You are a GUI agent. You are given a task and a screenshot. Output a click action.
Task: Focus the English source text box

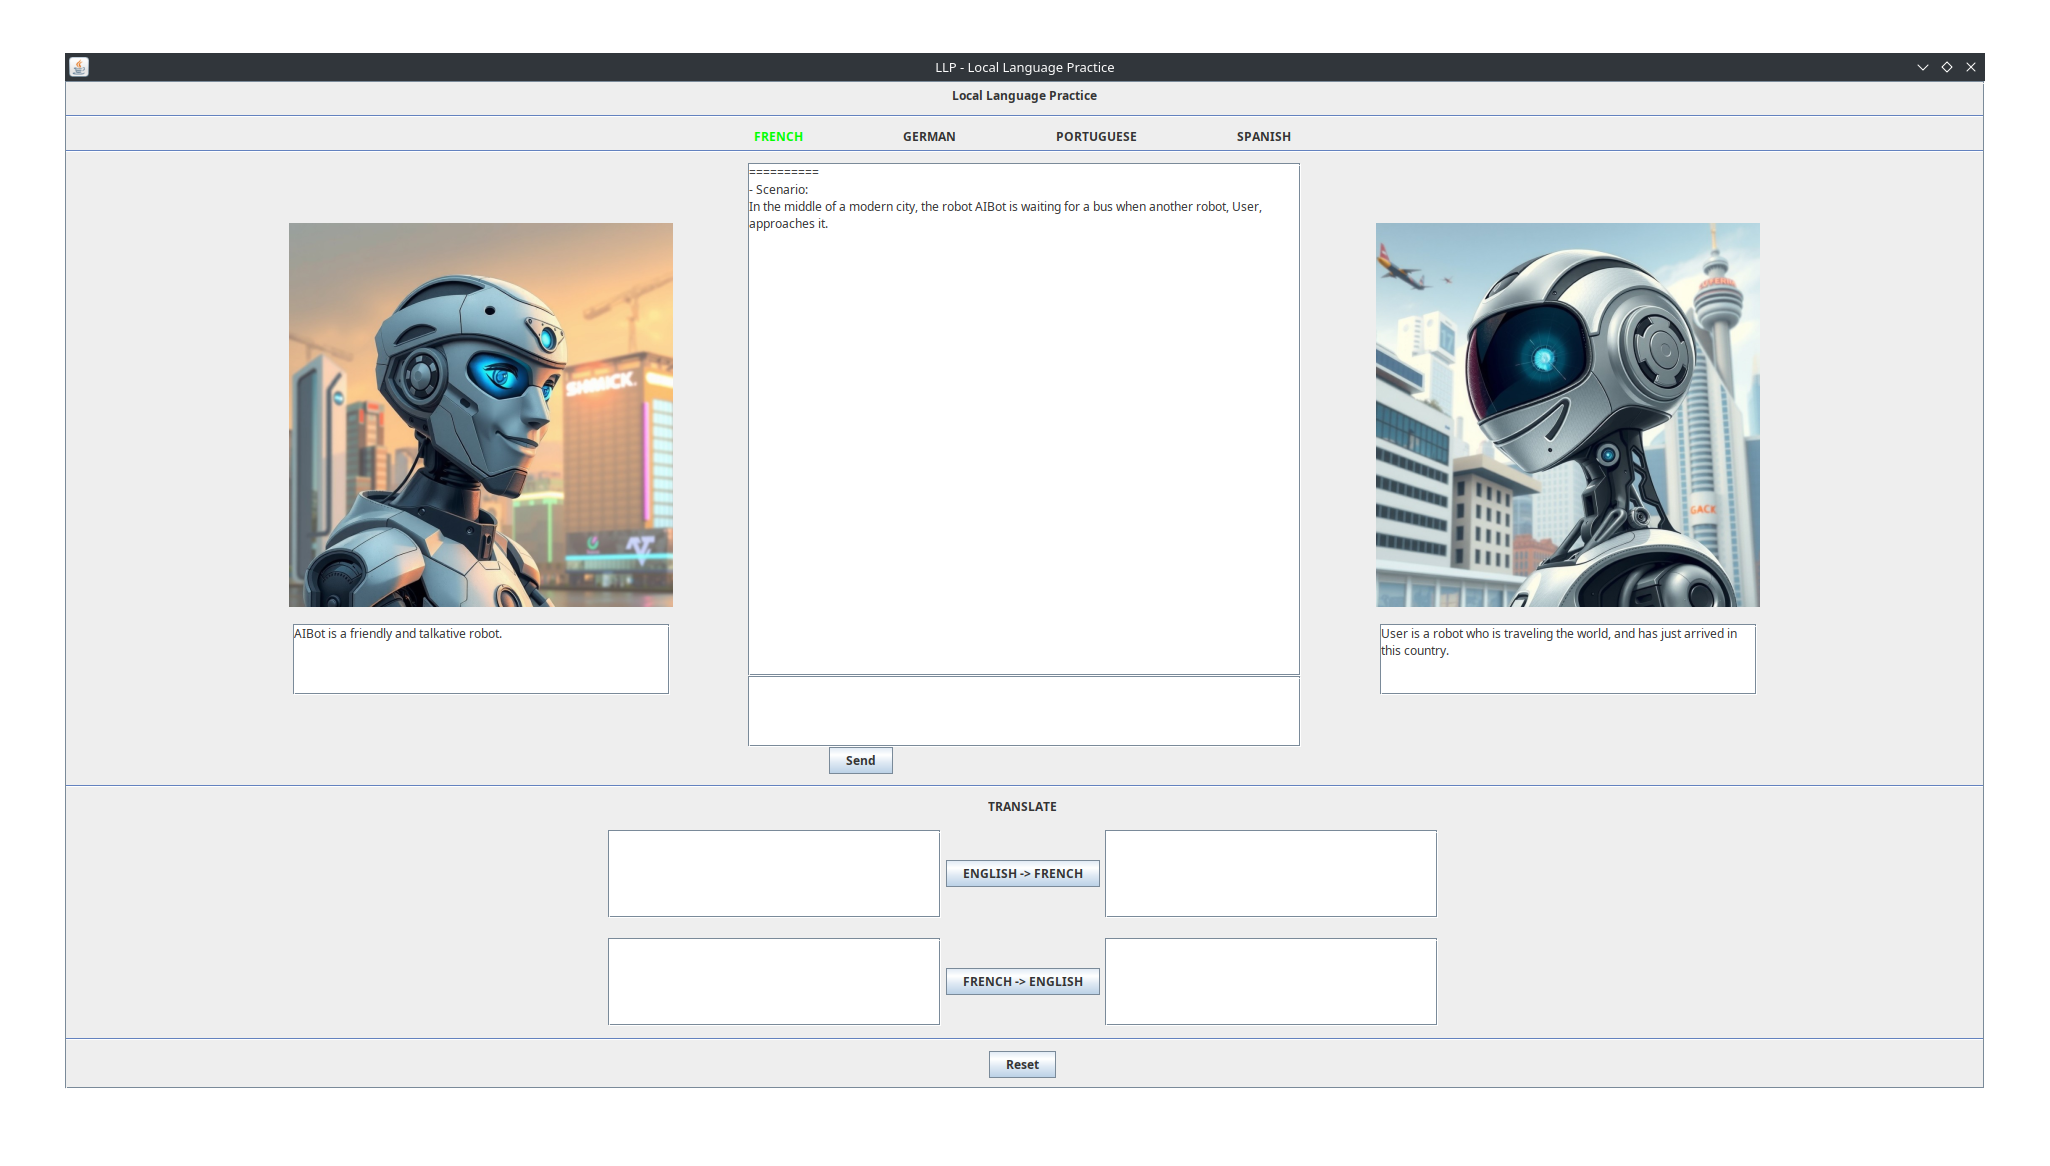pyautogui.click(x=773, y=873)
